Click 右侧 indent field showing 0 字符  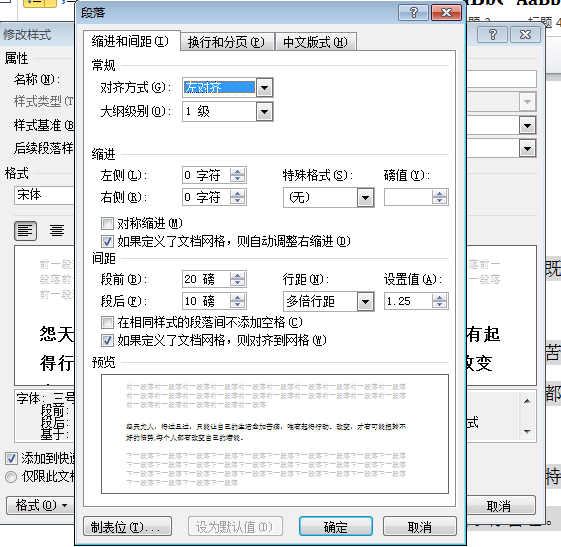(x=206, y=197)
